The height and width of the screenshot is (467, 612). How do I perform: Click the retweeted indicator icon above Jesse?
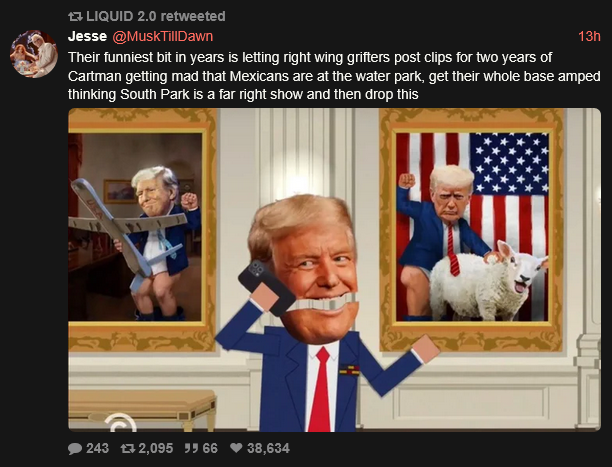pos(75,16)
